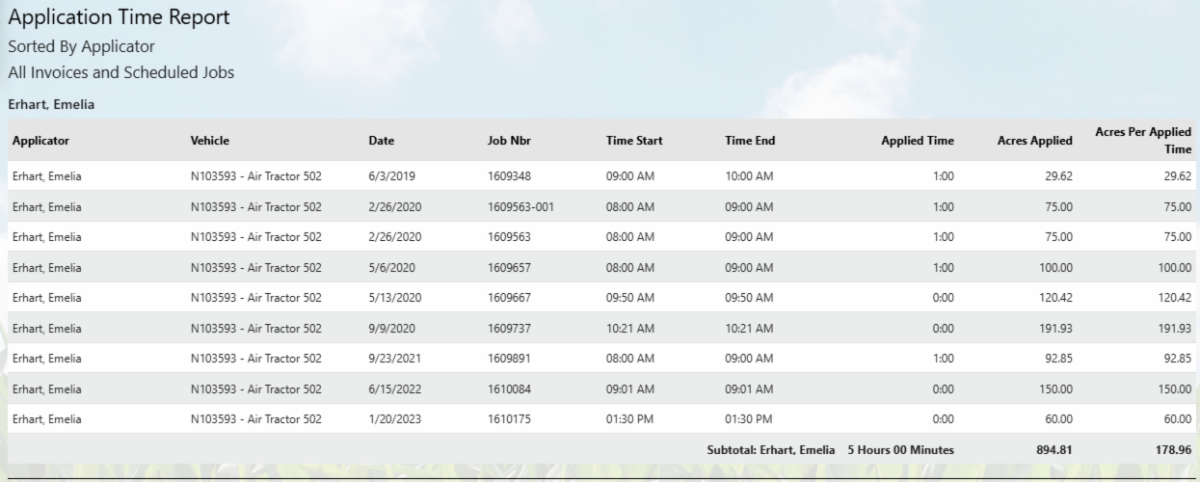The height and width of the screenshot is (482, 1200).
Task: Click the date 1/20/2023
Action: pos(394,419)
